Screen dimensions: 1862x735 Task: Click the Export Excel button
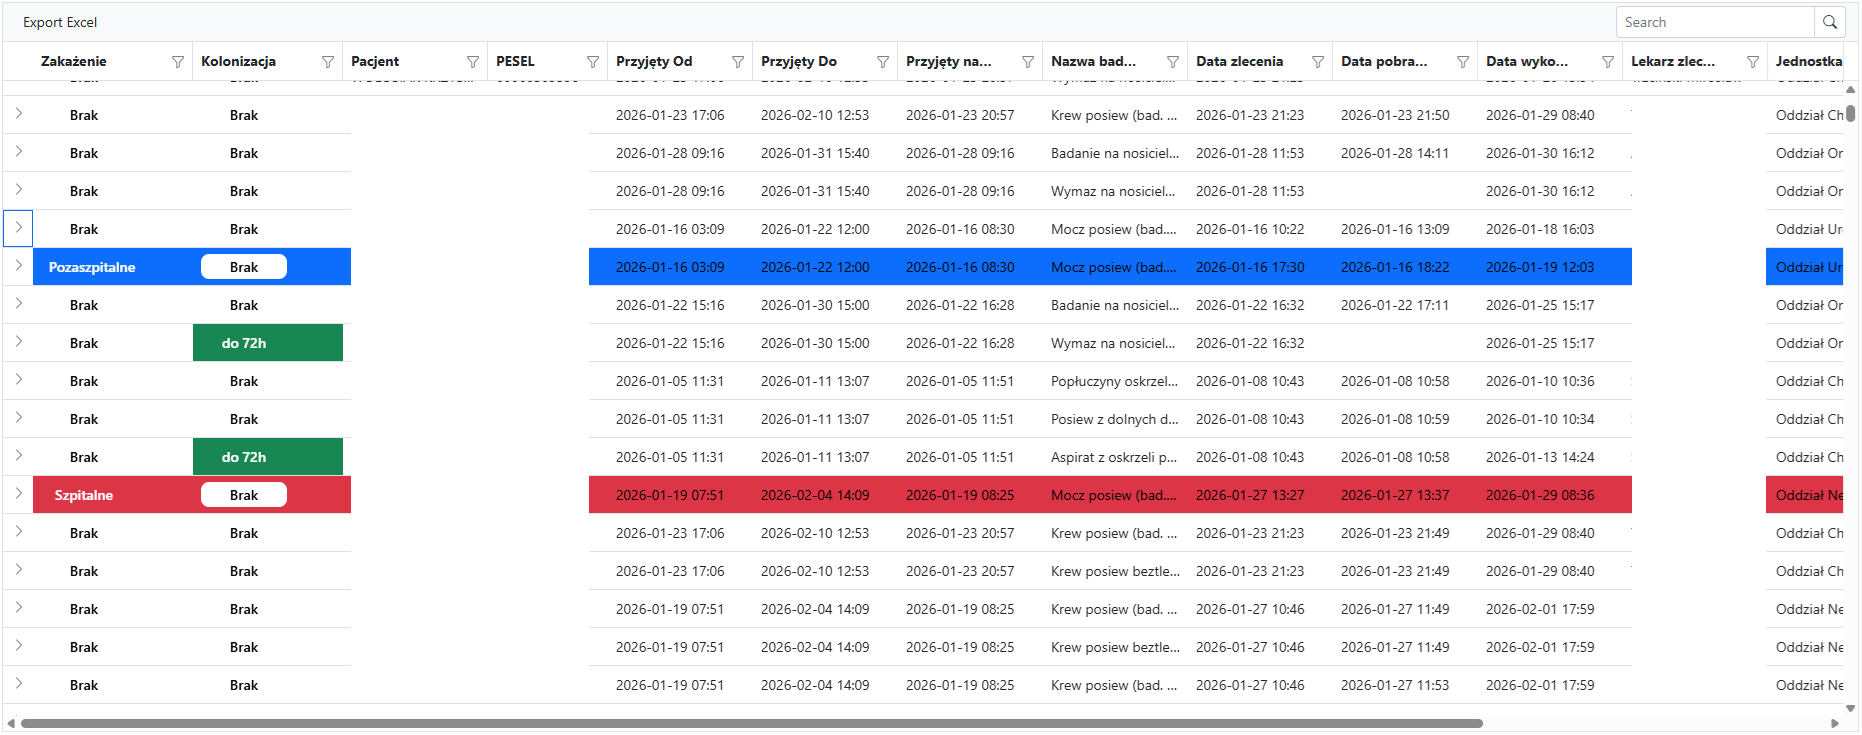click(60, 22)
